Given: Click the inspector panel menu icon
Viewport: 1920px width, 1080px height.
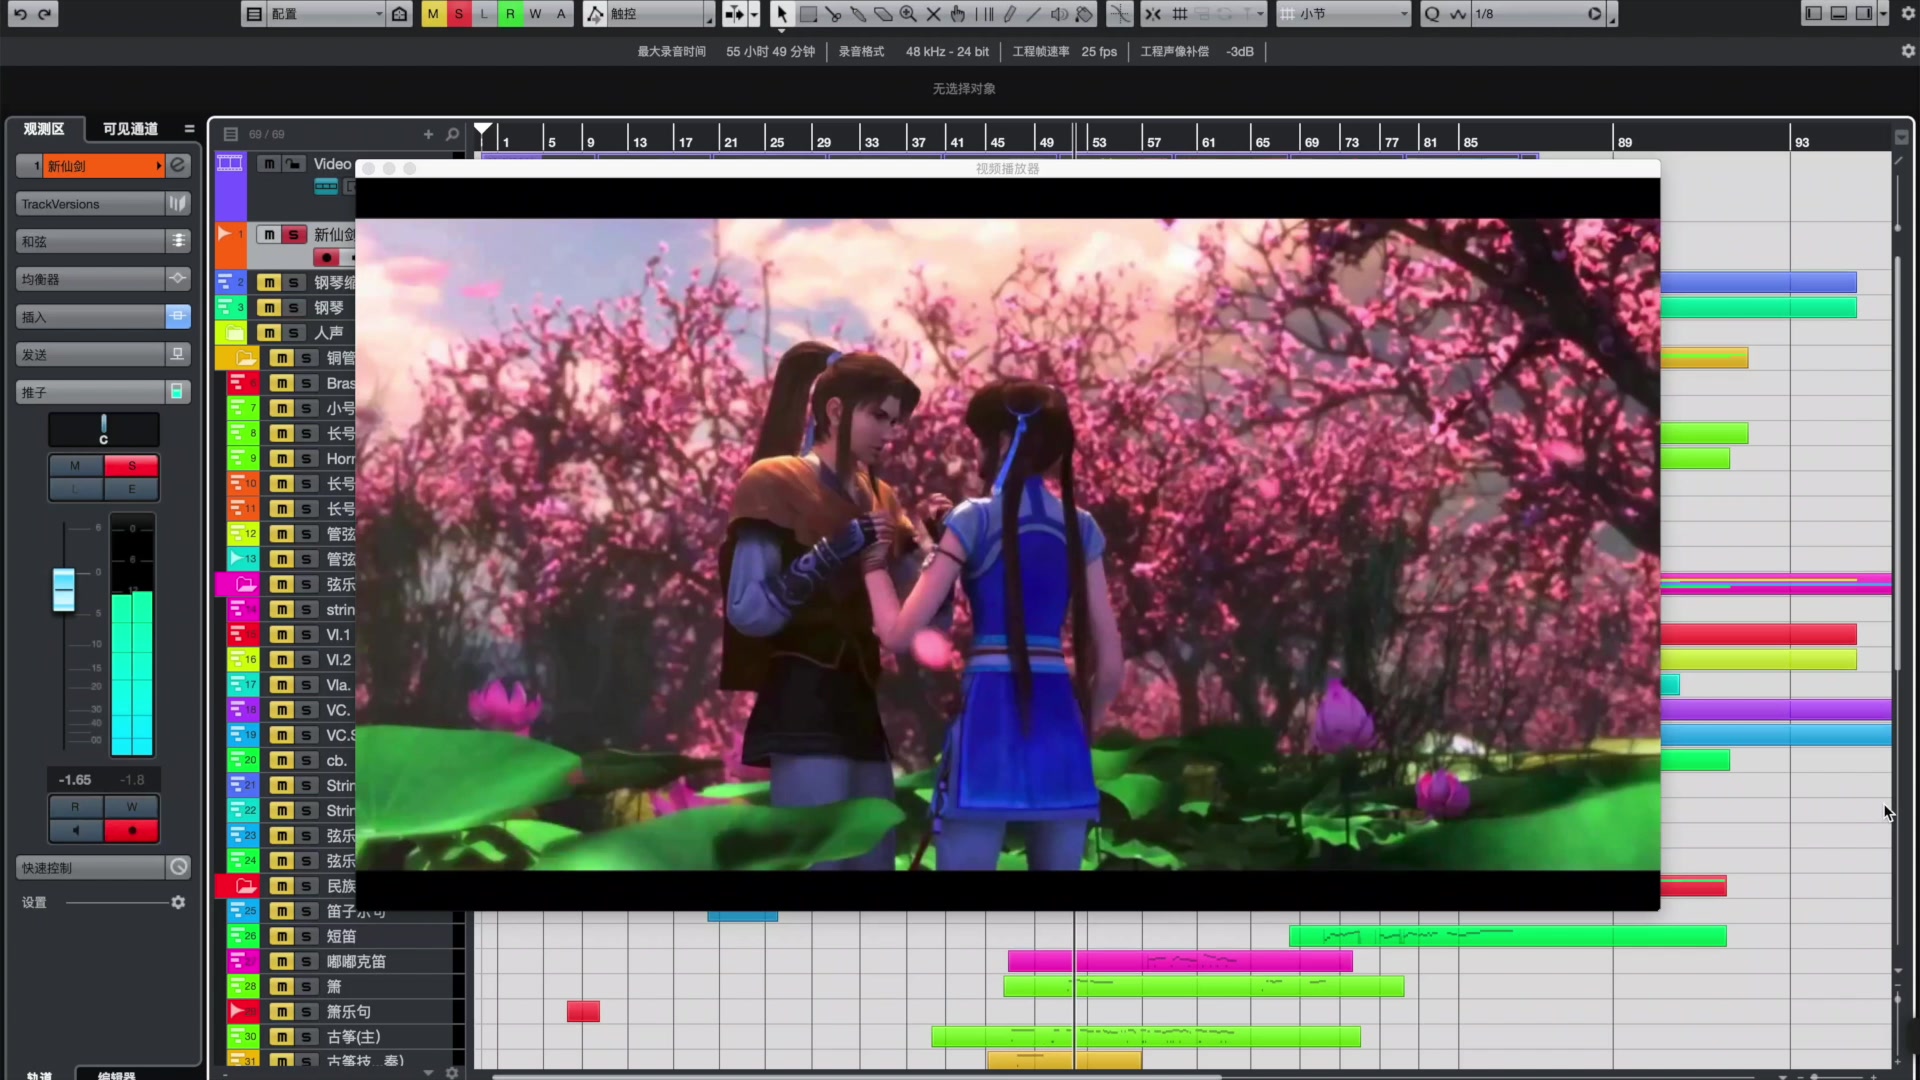Looking at the screenshot, I should [x=189, y=129].
